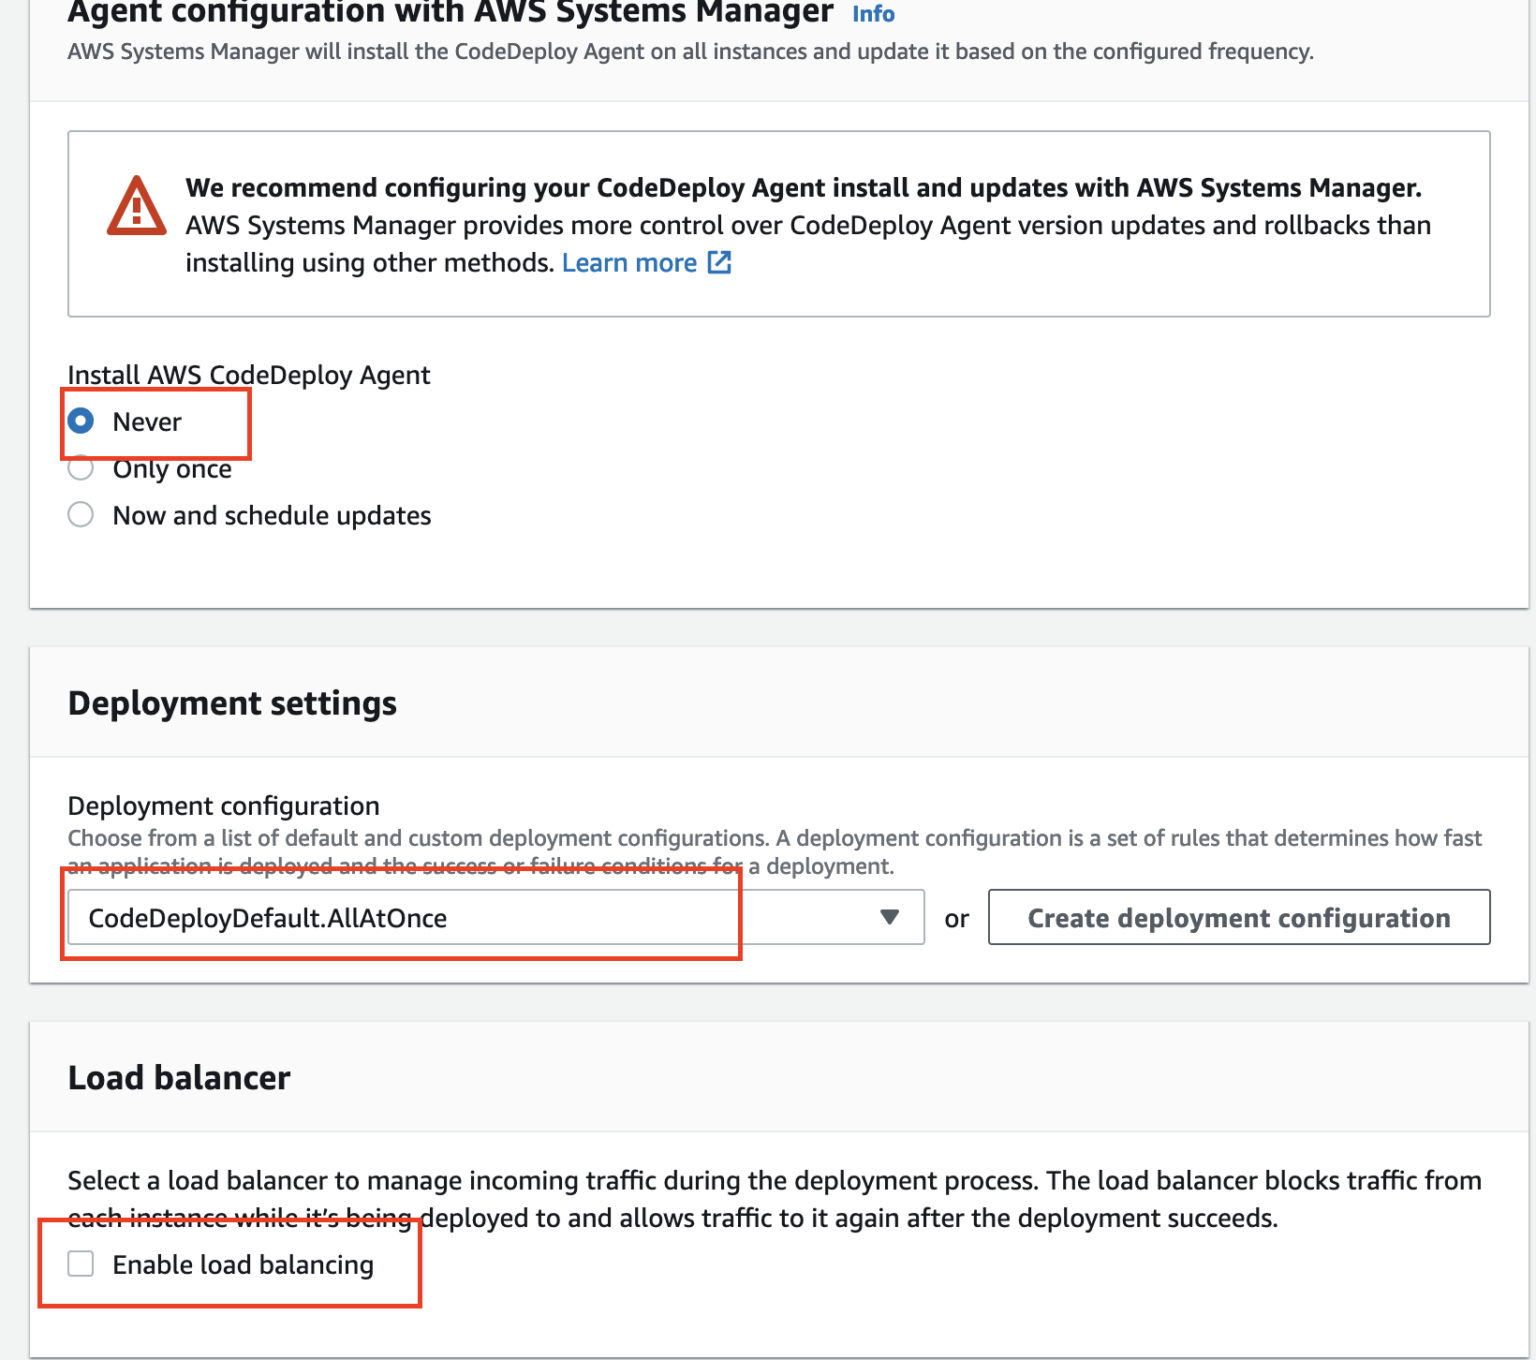Click the Load balancer section heading

pyautogui.click(x=179, y=1077)
